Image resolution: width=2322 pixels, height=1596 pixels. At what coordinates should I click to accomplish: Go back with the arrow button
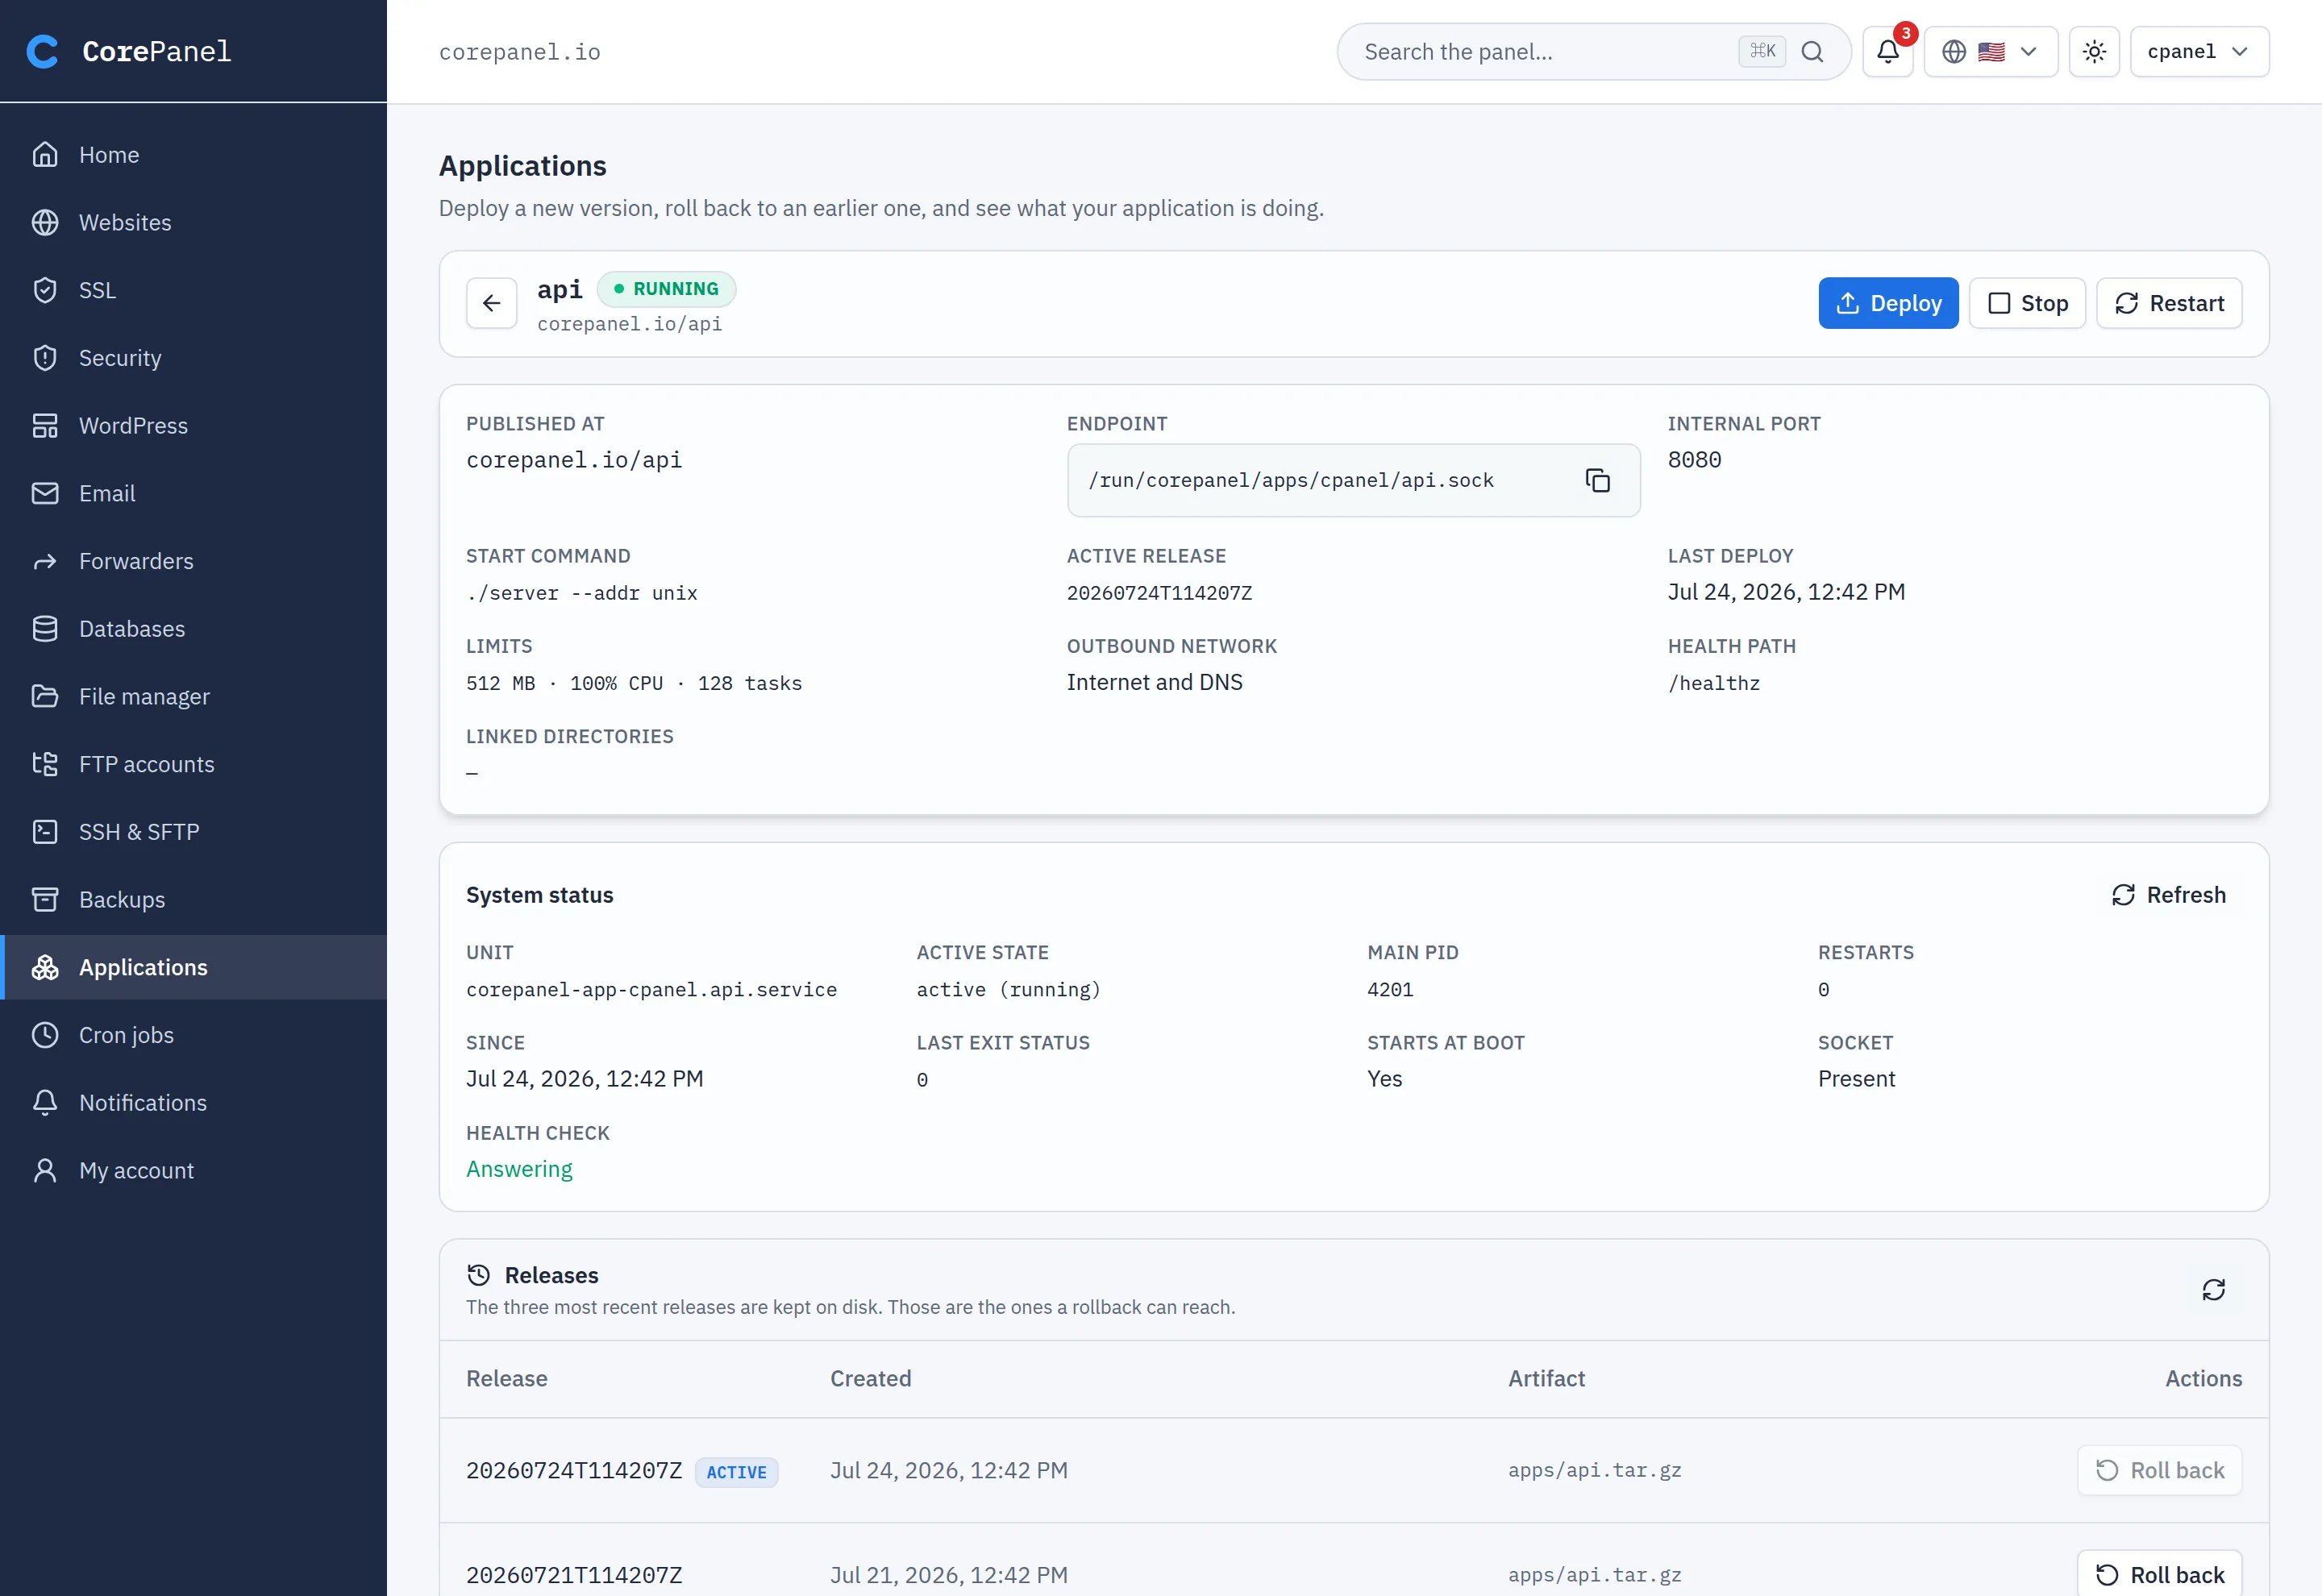pyautogui.click(x=491, y=303)
